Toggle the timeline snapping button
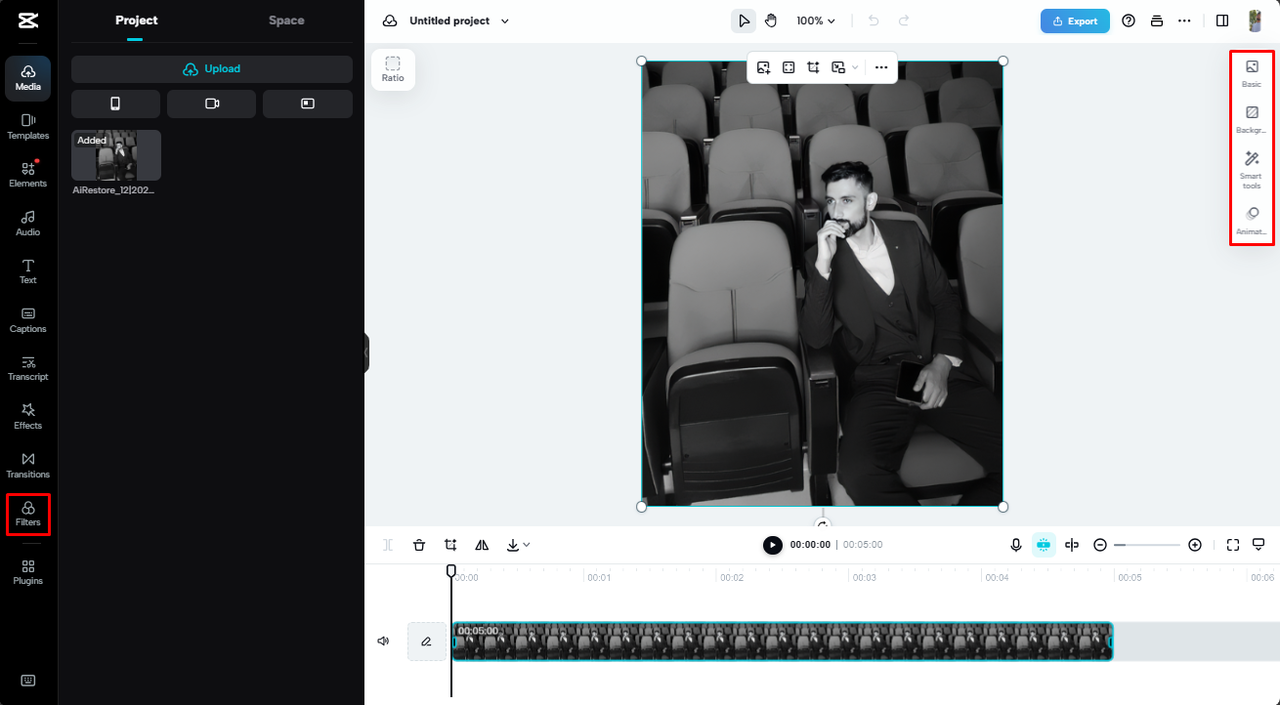The image size is (1280, 705). tap(1043, 545)
